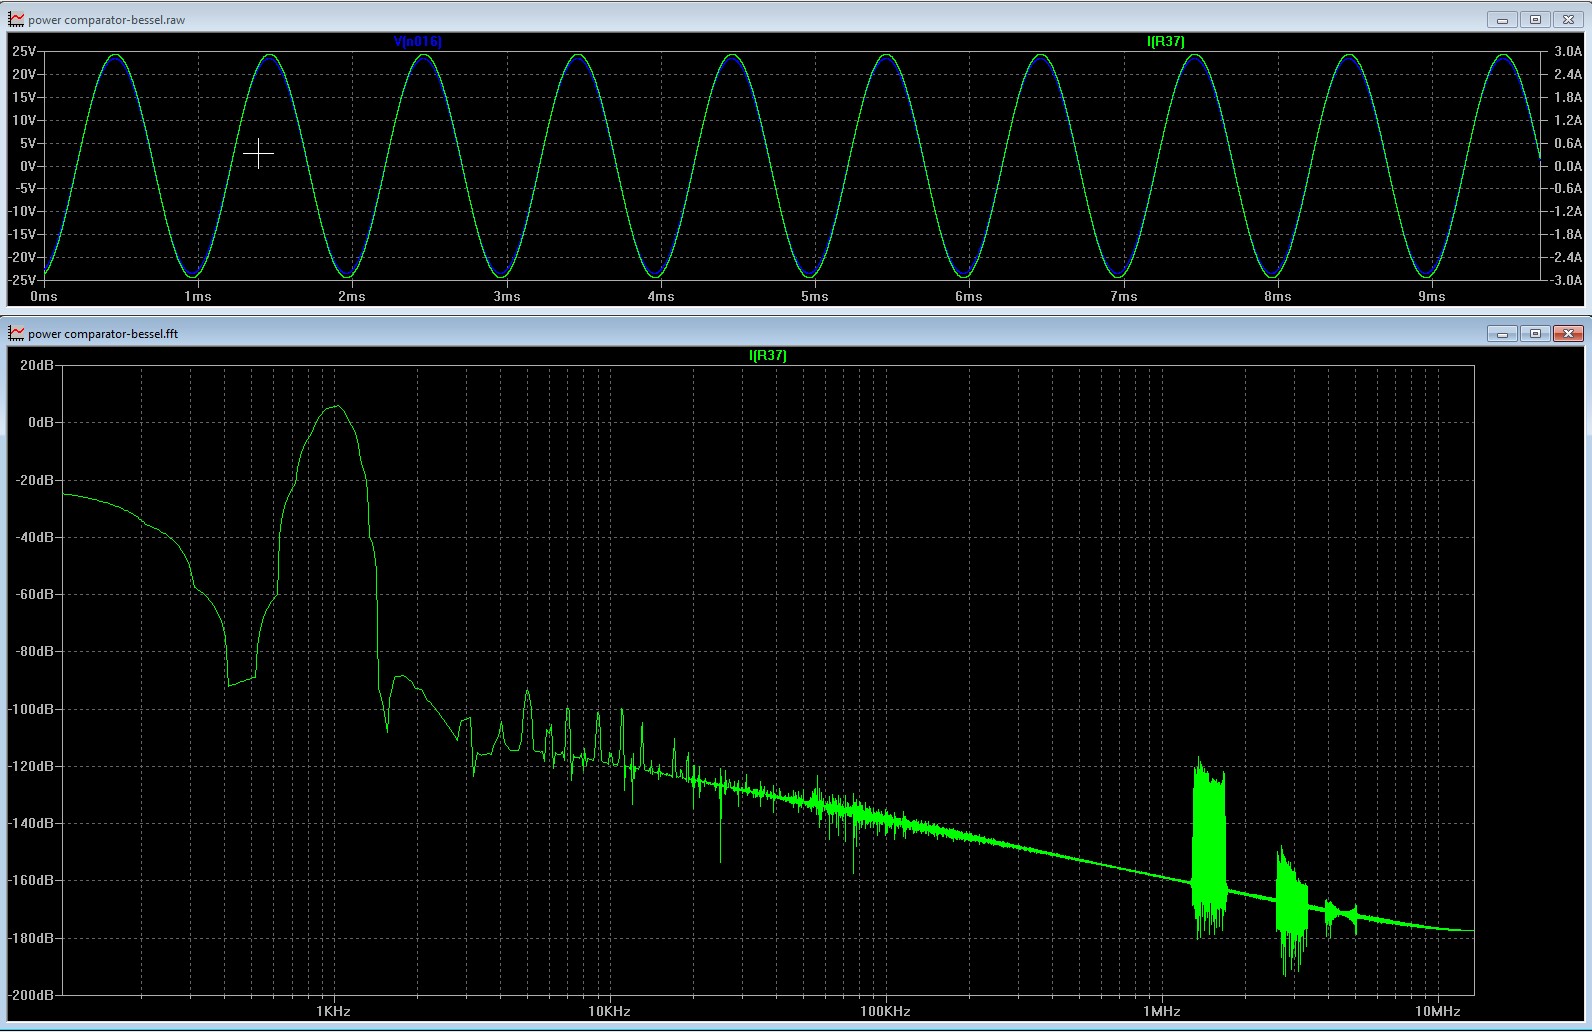Click the 5ms label on the time axis
Image resolution: width=1592 pixels, height=1032 pixels.
click(x=815, y=297)
